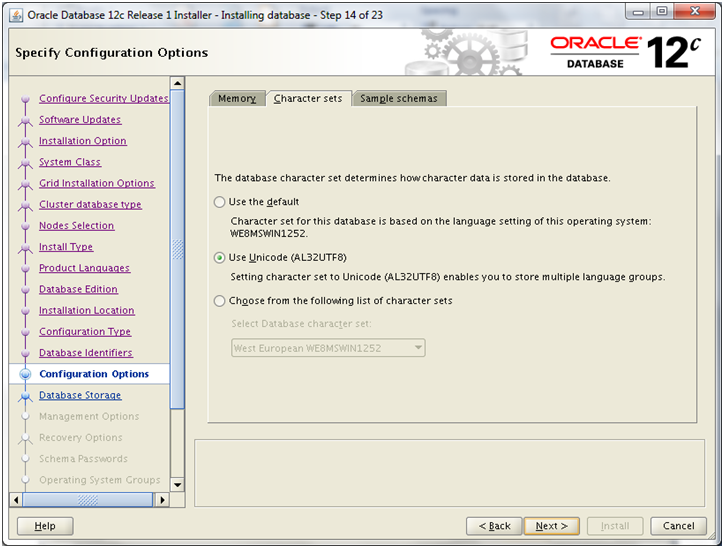Switch to the Memory tab

[237, 98]
